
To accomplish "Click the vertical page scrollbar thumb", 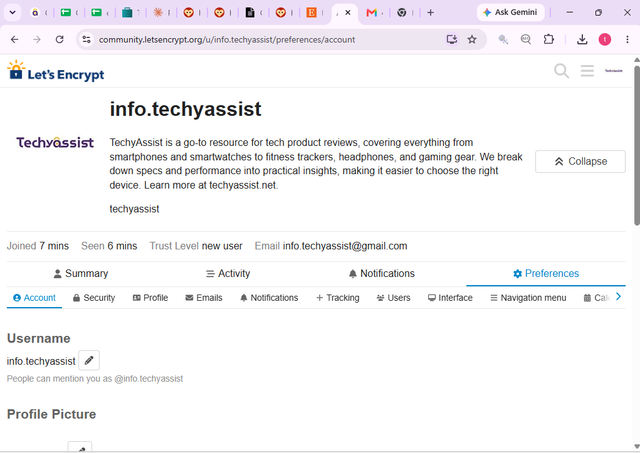I will pyautogui.click(x=636, y=145).
